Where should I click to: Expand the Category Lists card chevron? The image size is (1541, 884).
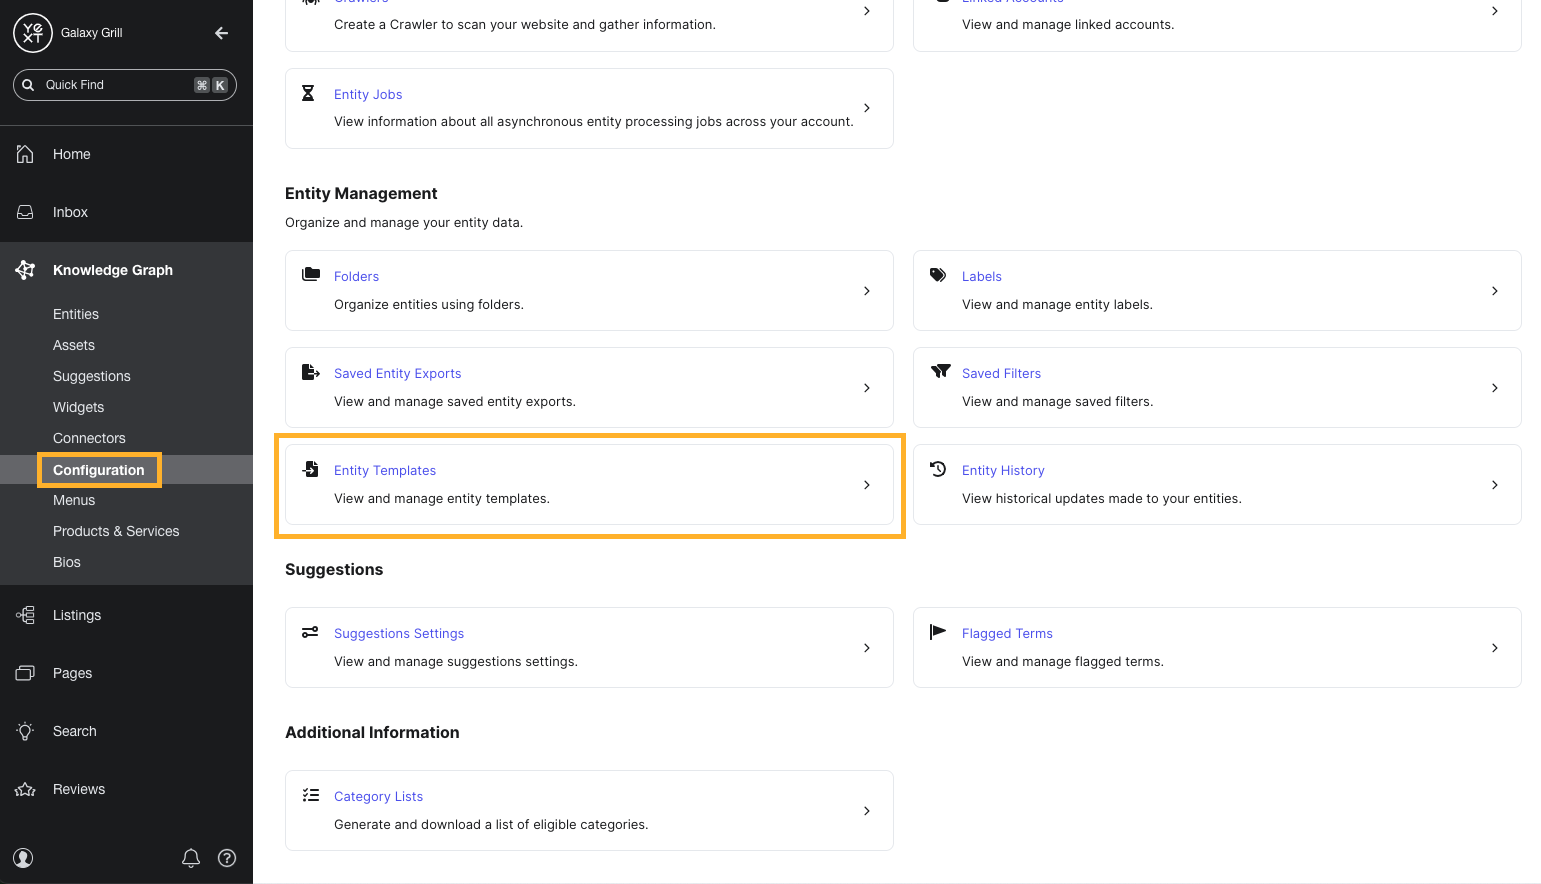point(867,810)
